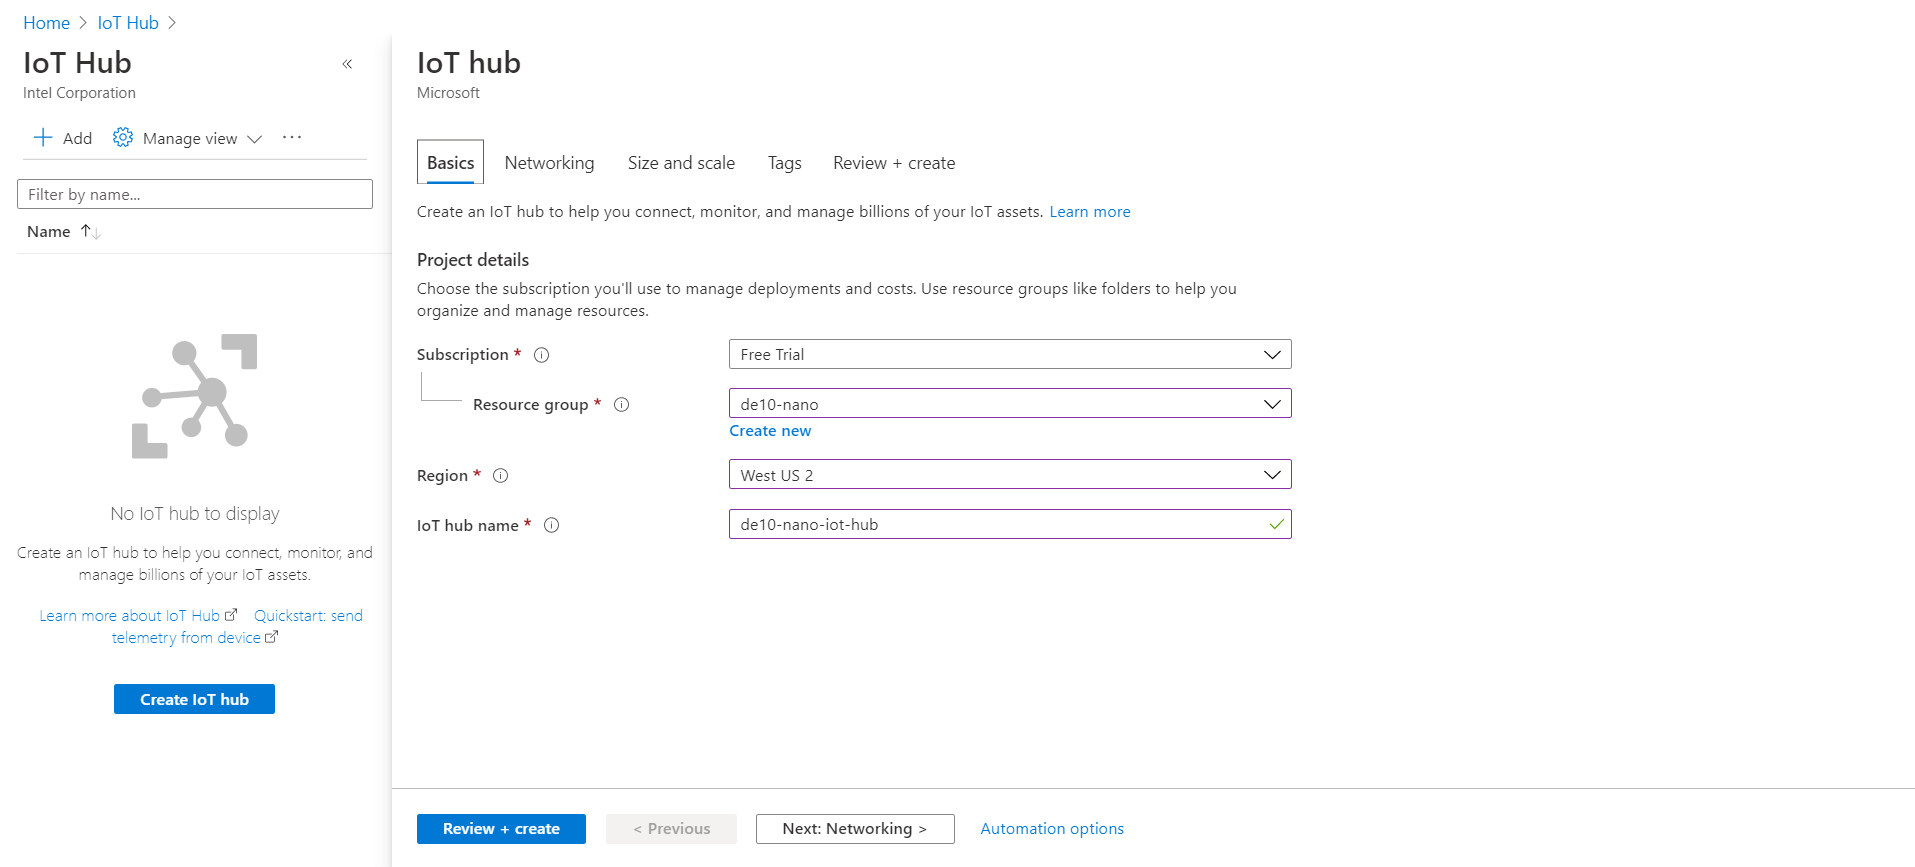Expand the Subscription Free Trial dropdown
The image size is (1915, 867).
click(x=1010, y=355)
